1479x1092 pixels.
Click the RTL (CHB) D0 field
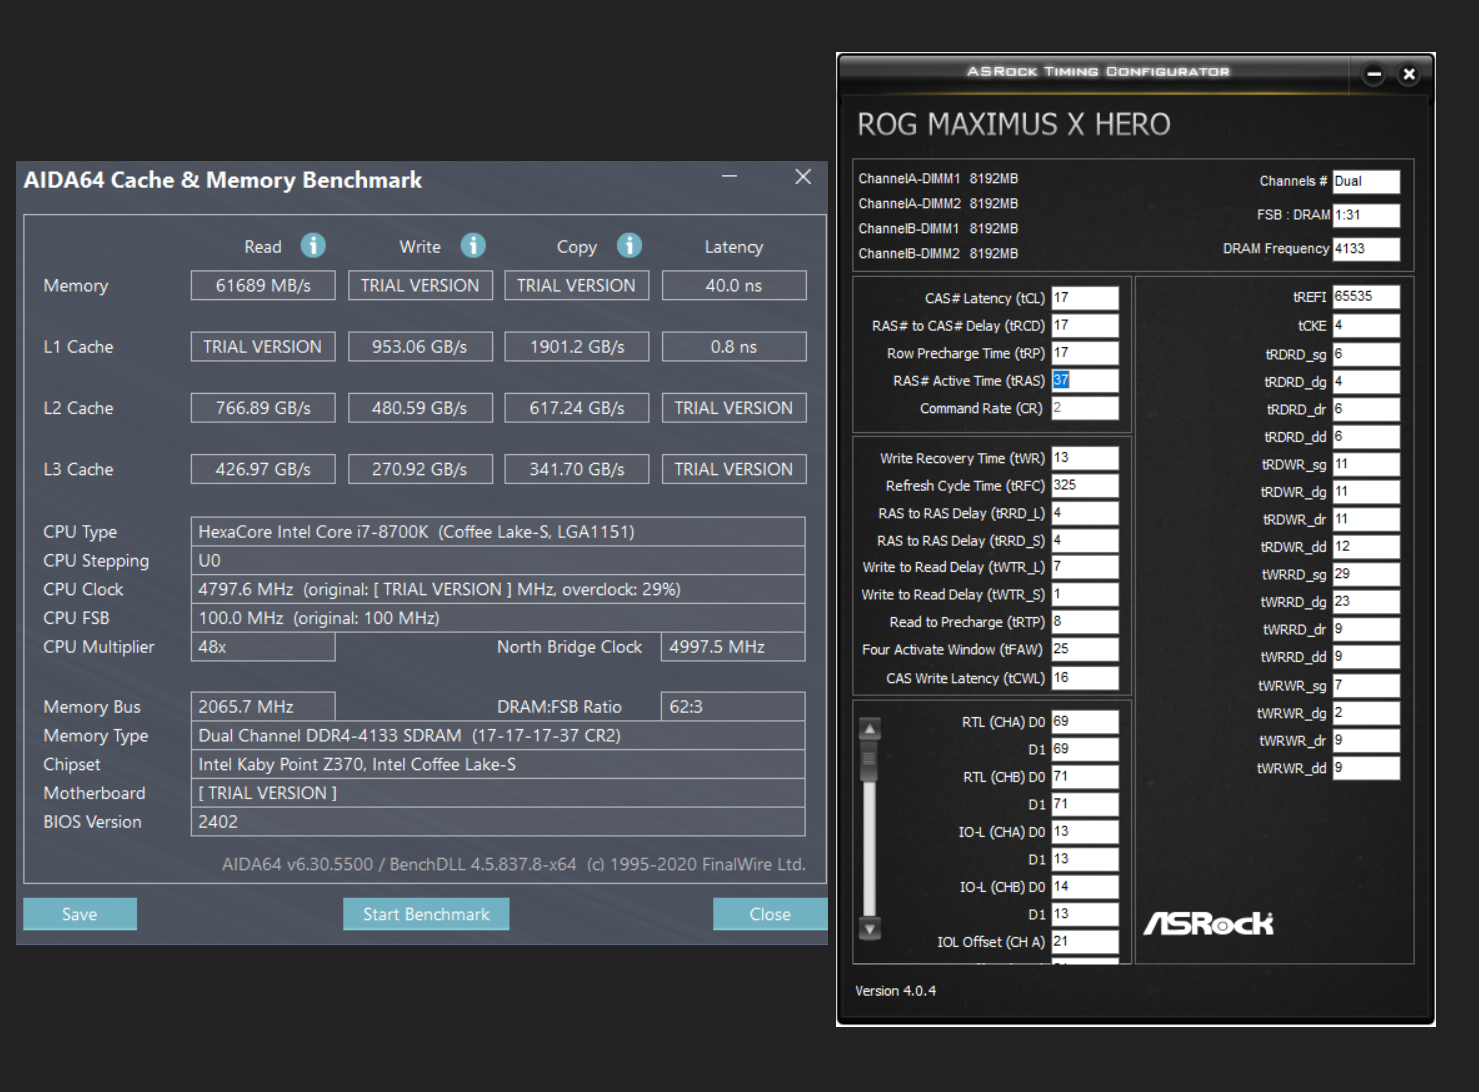pos(1085,777)
